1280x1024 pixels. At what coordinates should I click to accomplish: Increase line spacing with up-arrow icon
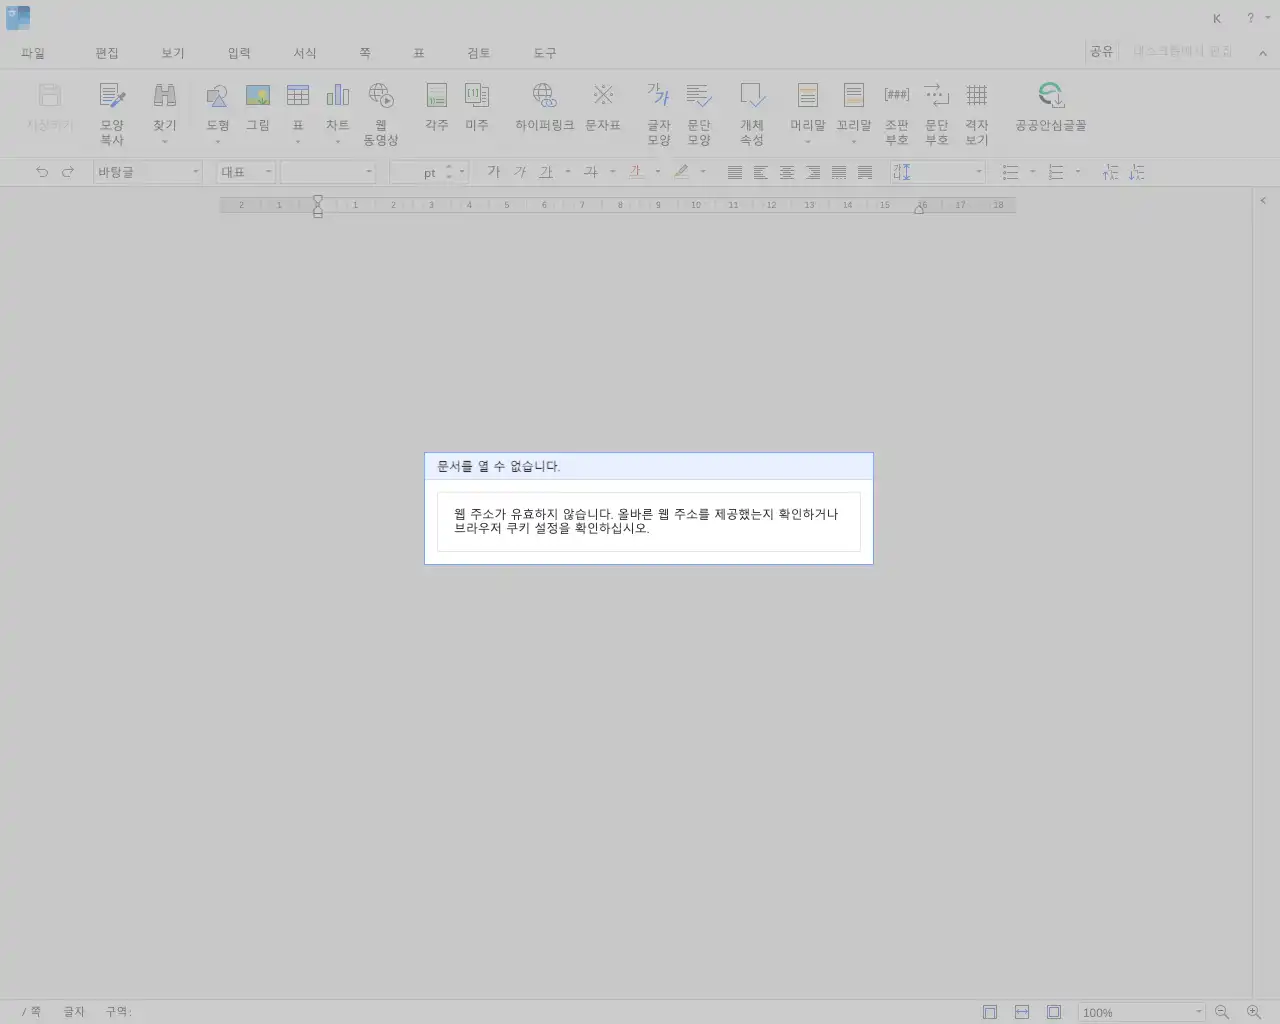[x=1111, y=172]
